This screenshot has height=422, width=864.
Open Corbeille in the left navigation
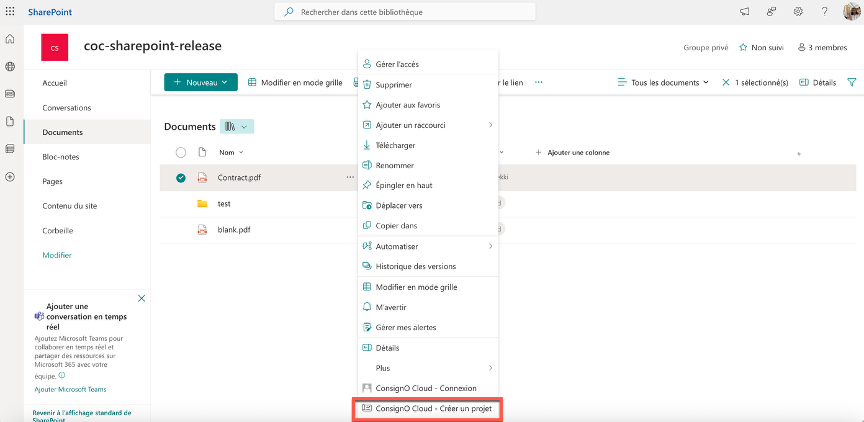pos(58,230)
